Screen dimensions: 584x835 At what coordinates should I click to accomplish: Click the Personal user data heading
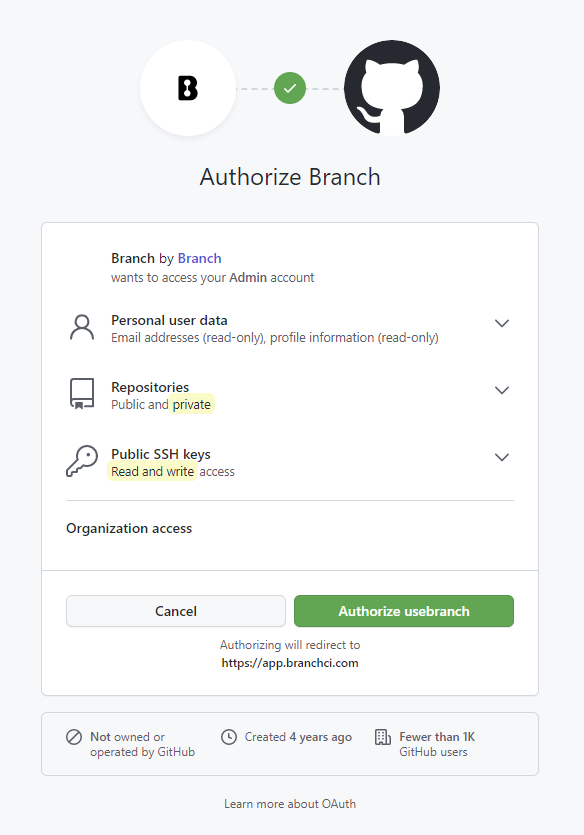pos(169,320)
